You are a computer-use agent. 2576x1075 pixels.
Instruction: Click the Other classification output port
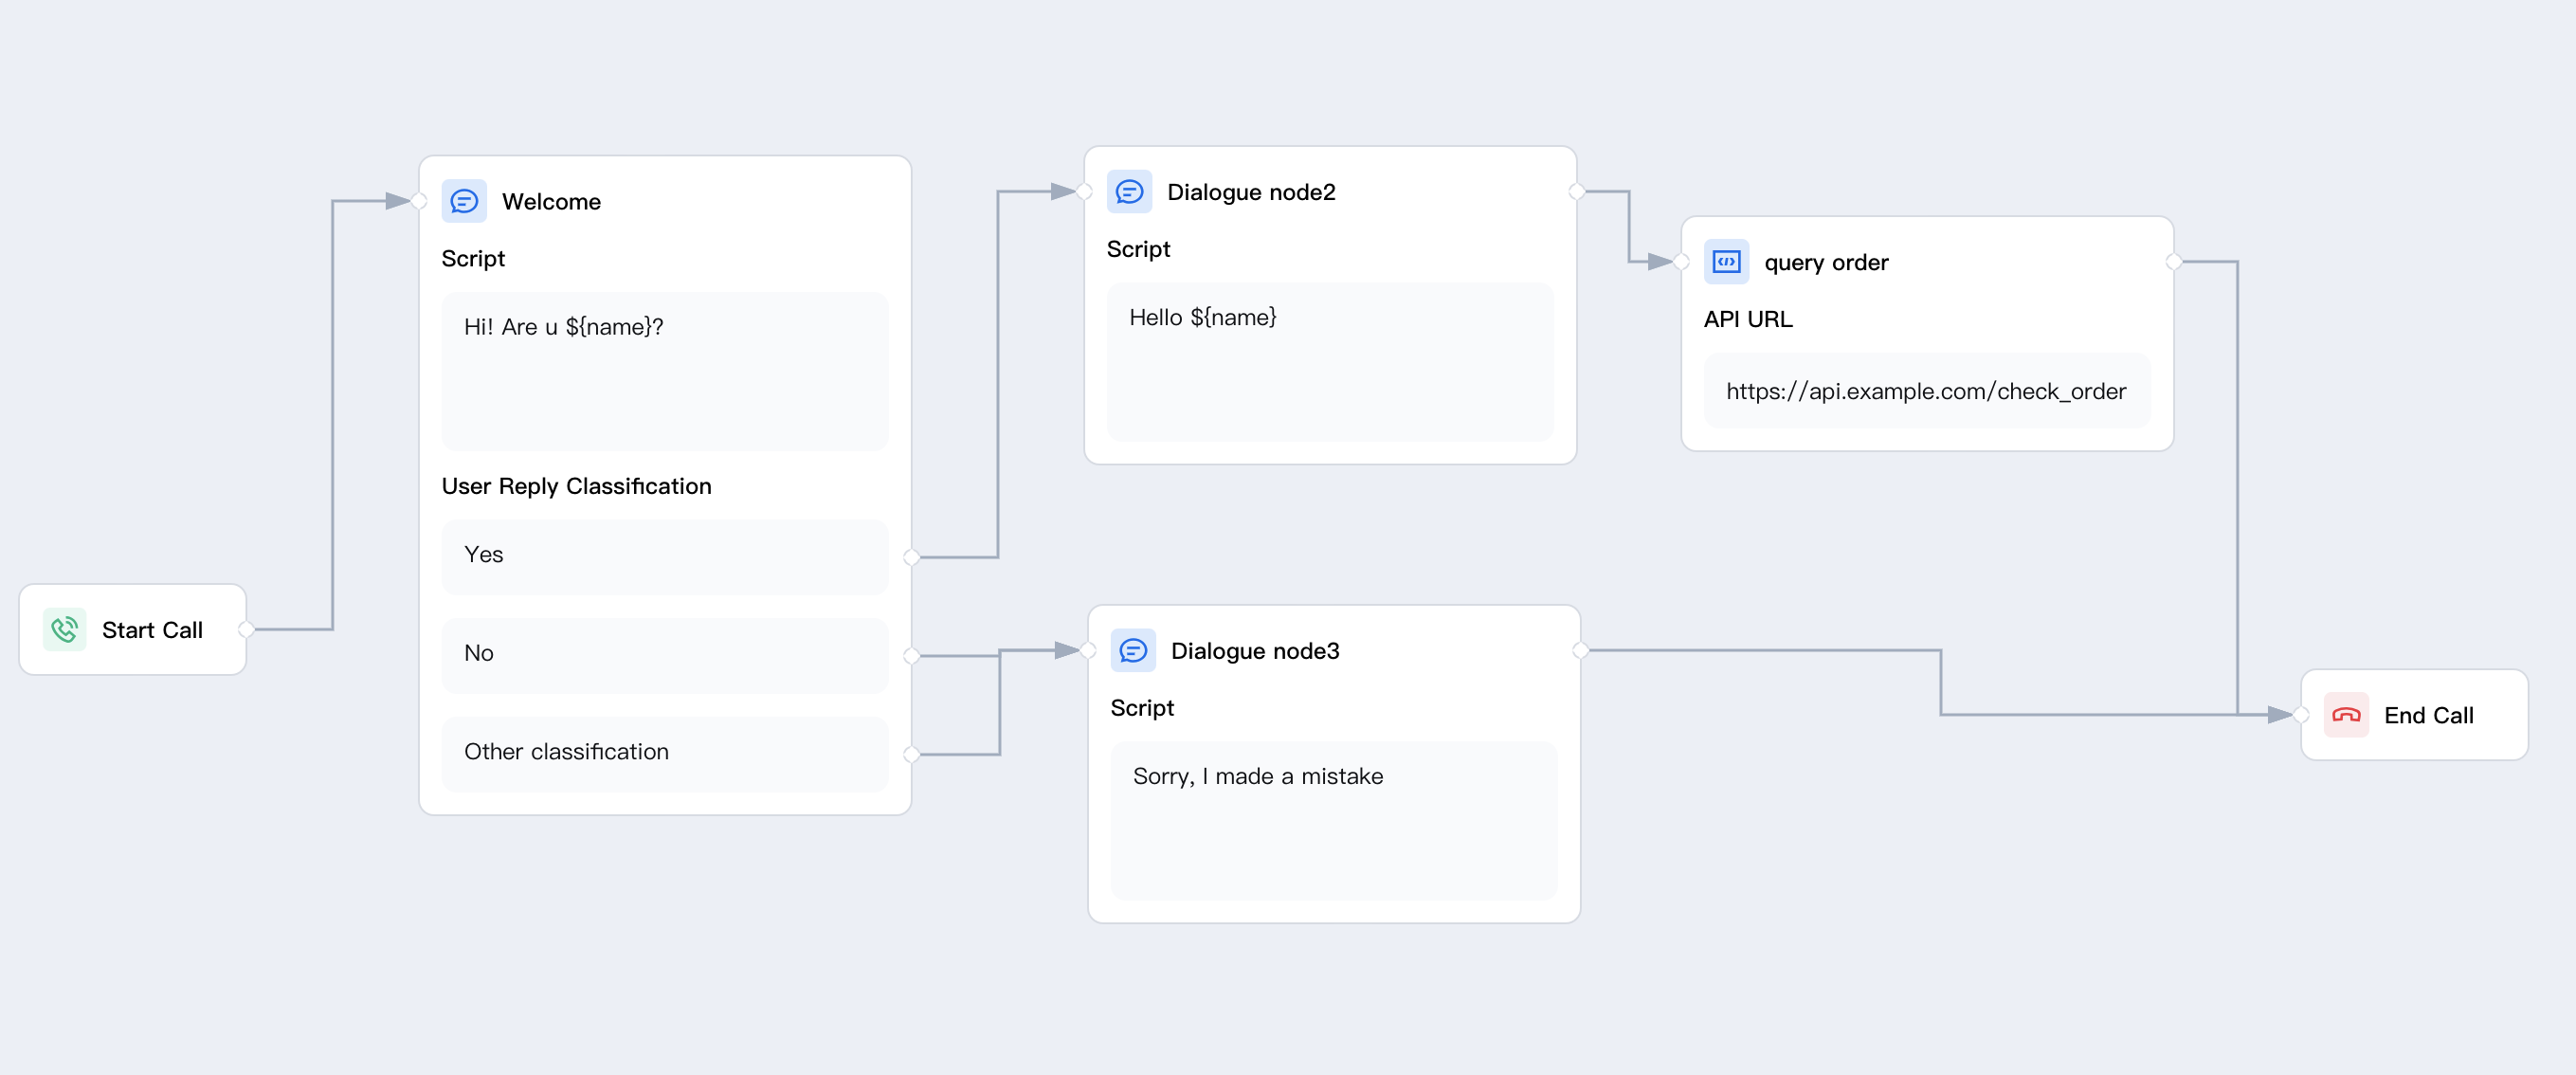point(911,754)
